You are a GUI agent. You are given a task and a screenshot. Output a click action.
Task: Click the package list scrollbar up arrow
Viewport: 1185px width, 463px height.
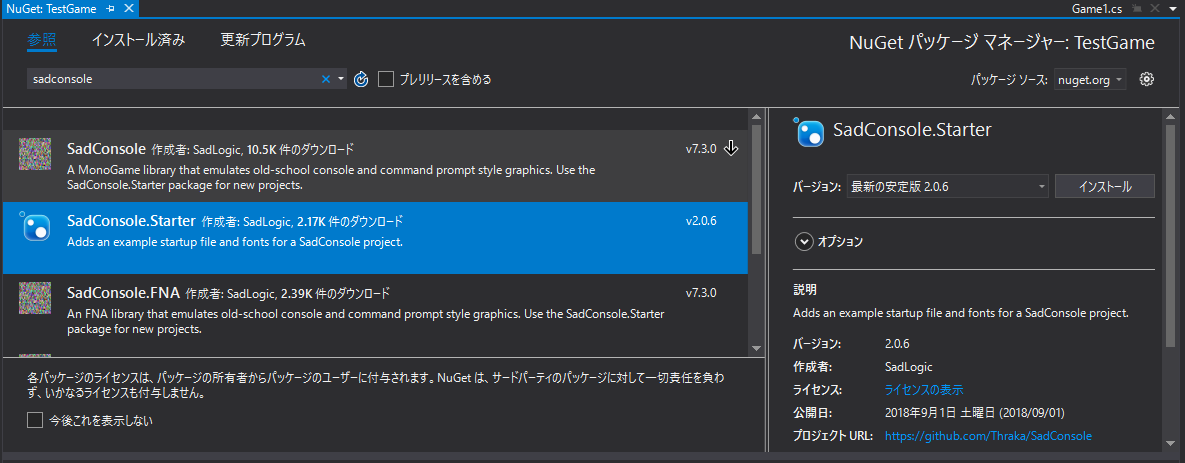pyautogui.click(x=756, y=117)
